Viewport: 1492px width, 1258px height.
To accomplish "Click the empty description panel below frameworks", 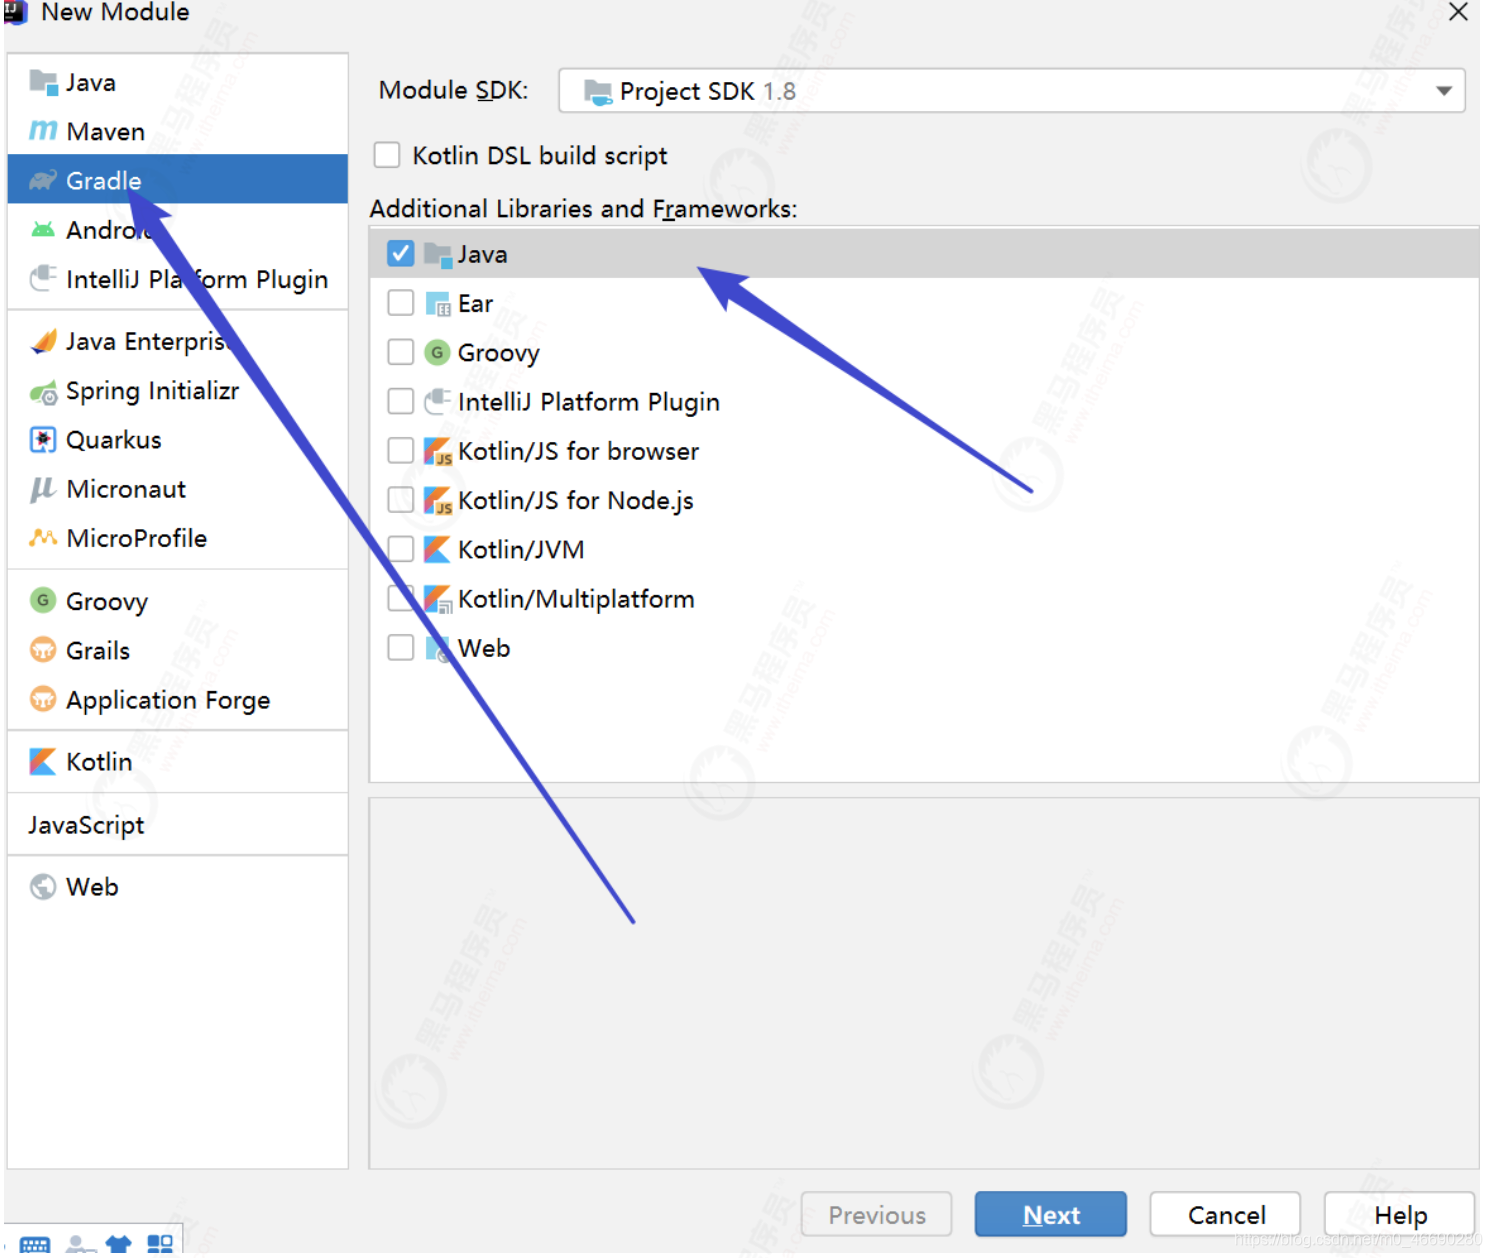I will [x=924, y=983].
